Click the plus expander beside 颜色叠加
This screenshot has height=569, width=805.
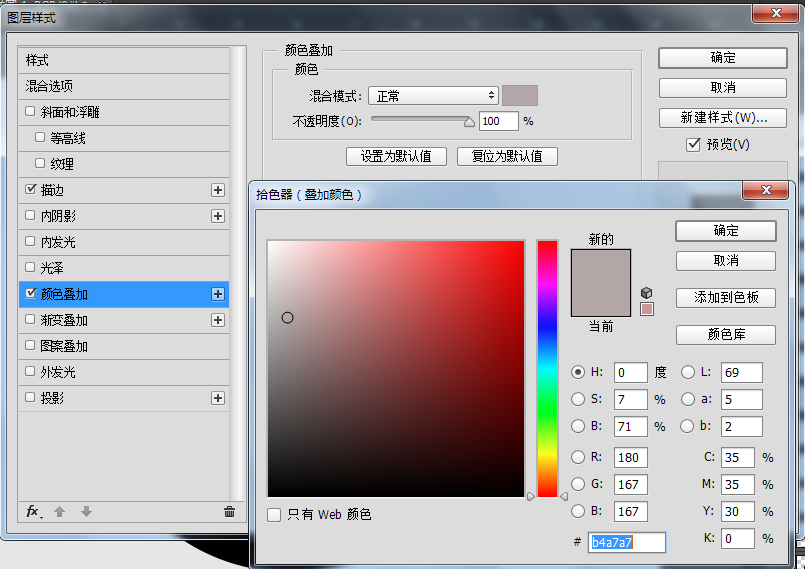[218, 294]
